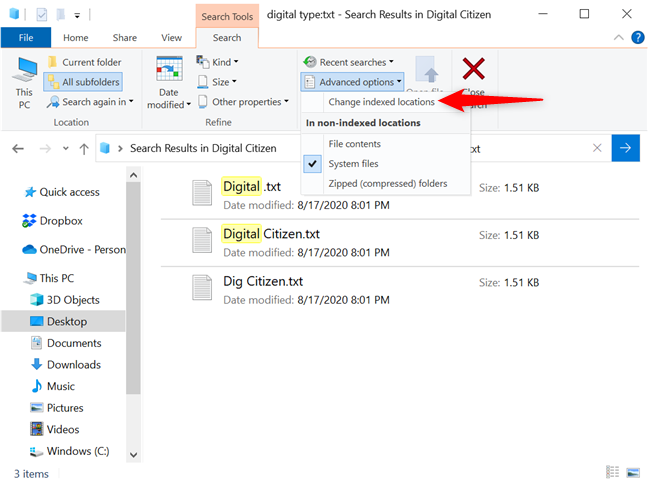Open Quick access in navigation pane
The image size is (648, 484).
coord(62,192)
